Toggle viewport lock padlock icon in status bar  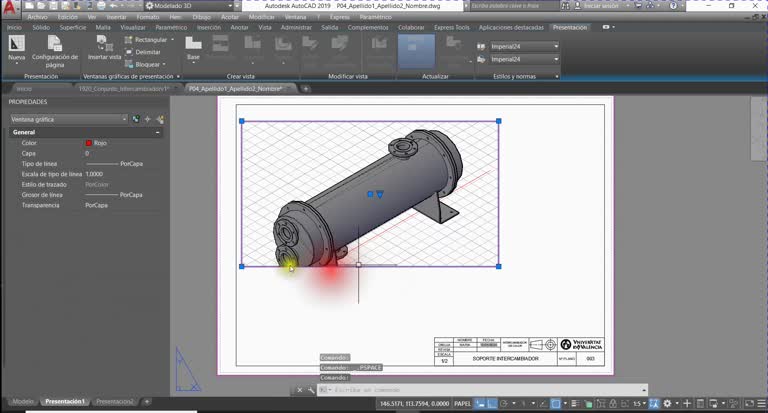point(613,404)
